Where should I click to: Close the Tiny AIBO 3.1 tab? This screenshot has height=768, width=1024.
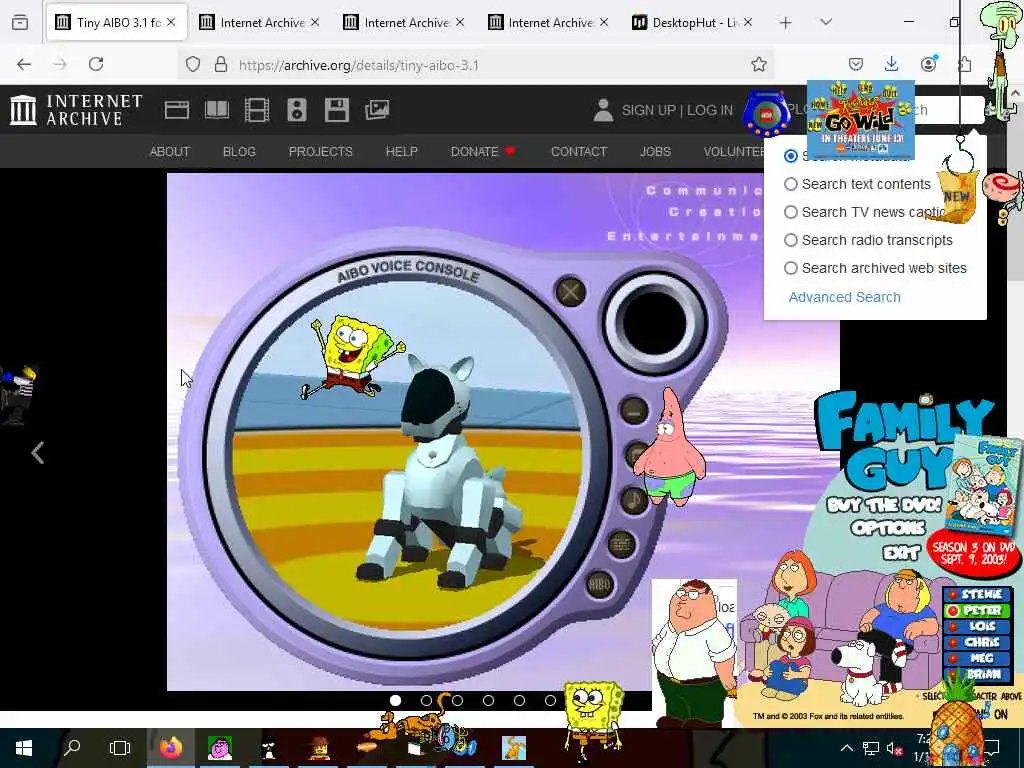pyautogui.click(x=171, y=22)
